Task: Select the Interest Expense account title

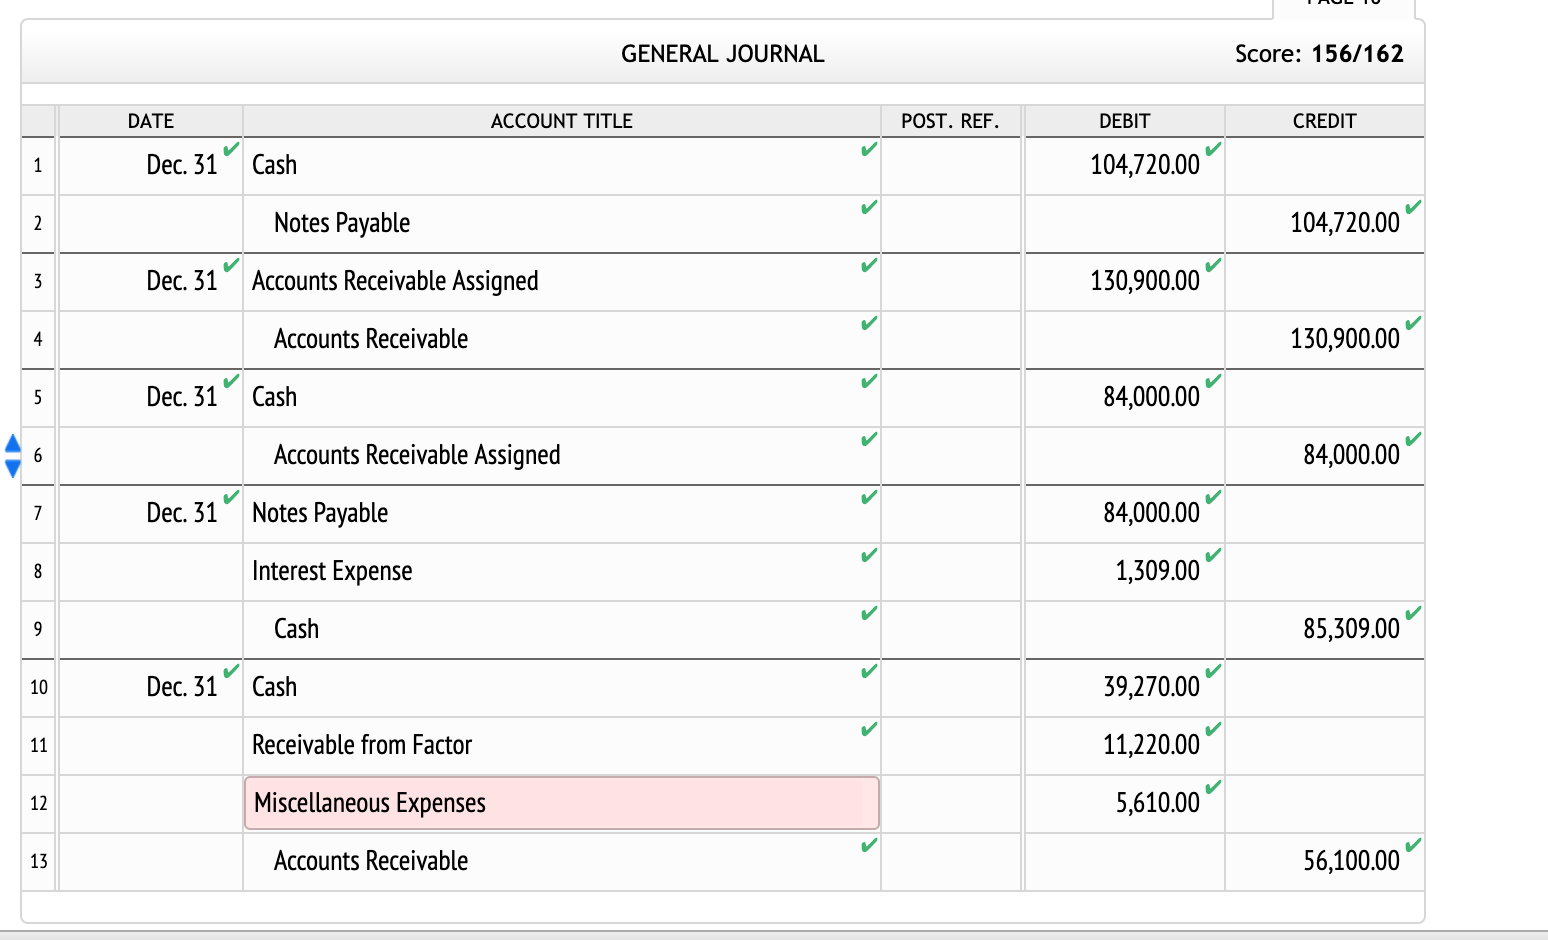Action: tap(332, 571)
